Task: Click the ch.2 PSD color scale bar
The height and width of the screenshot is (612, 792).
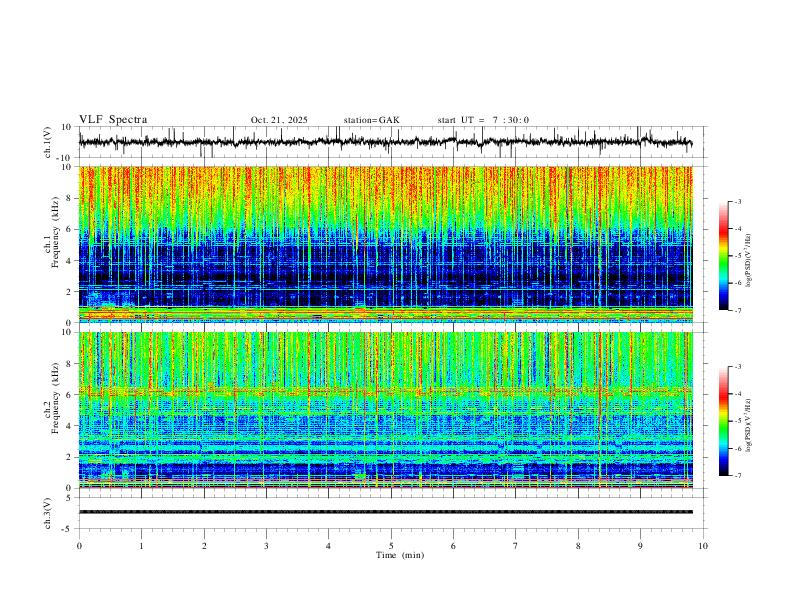Action: click(x=724, y=421)
